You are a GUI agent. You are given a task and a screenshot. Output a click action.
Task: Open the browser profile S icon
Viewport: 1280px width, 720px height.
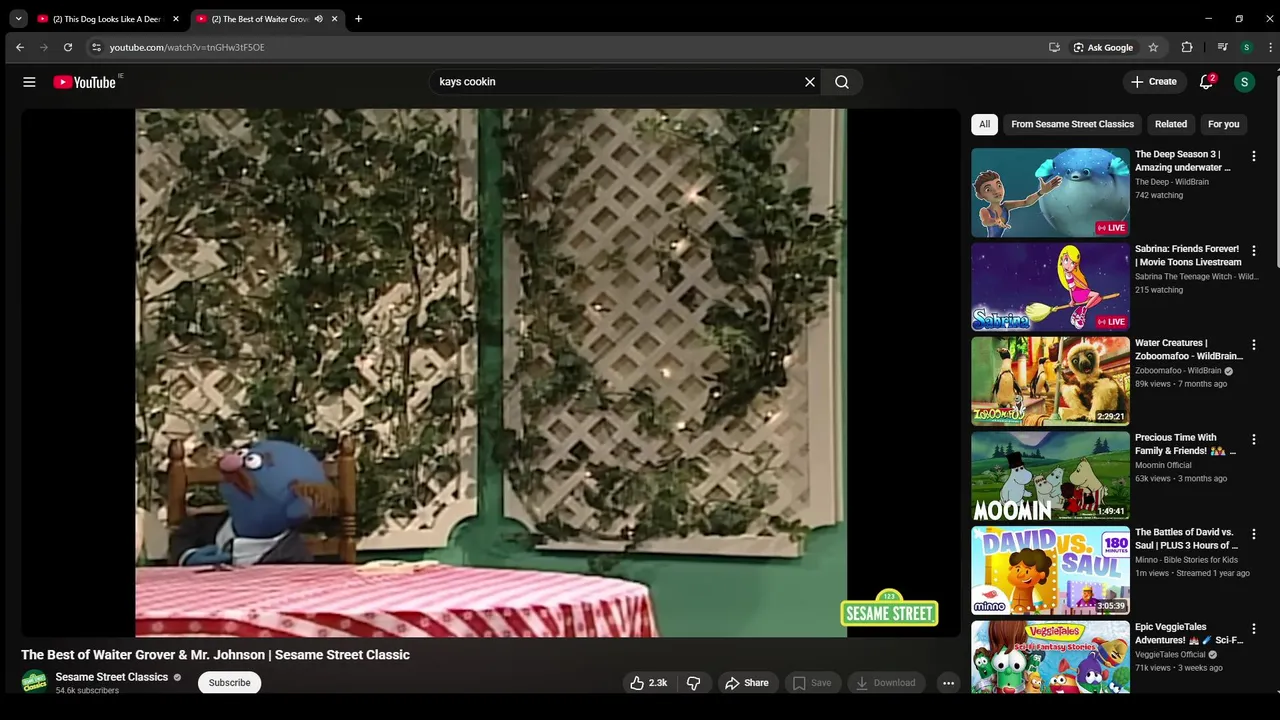[x=1246, y=47]
